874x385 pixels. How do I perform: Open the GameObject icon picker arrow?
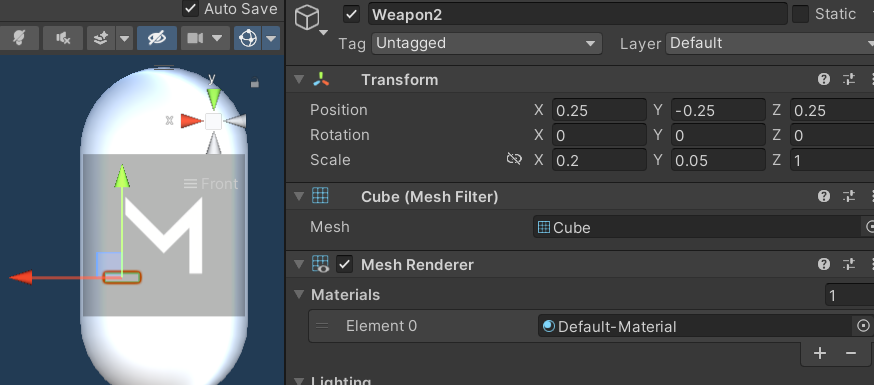(x=324, y=33)
